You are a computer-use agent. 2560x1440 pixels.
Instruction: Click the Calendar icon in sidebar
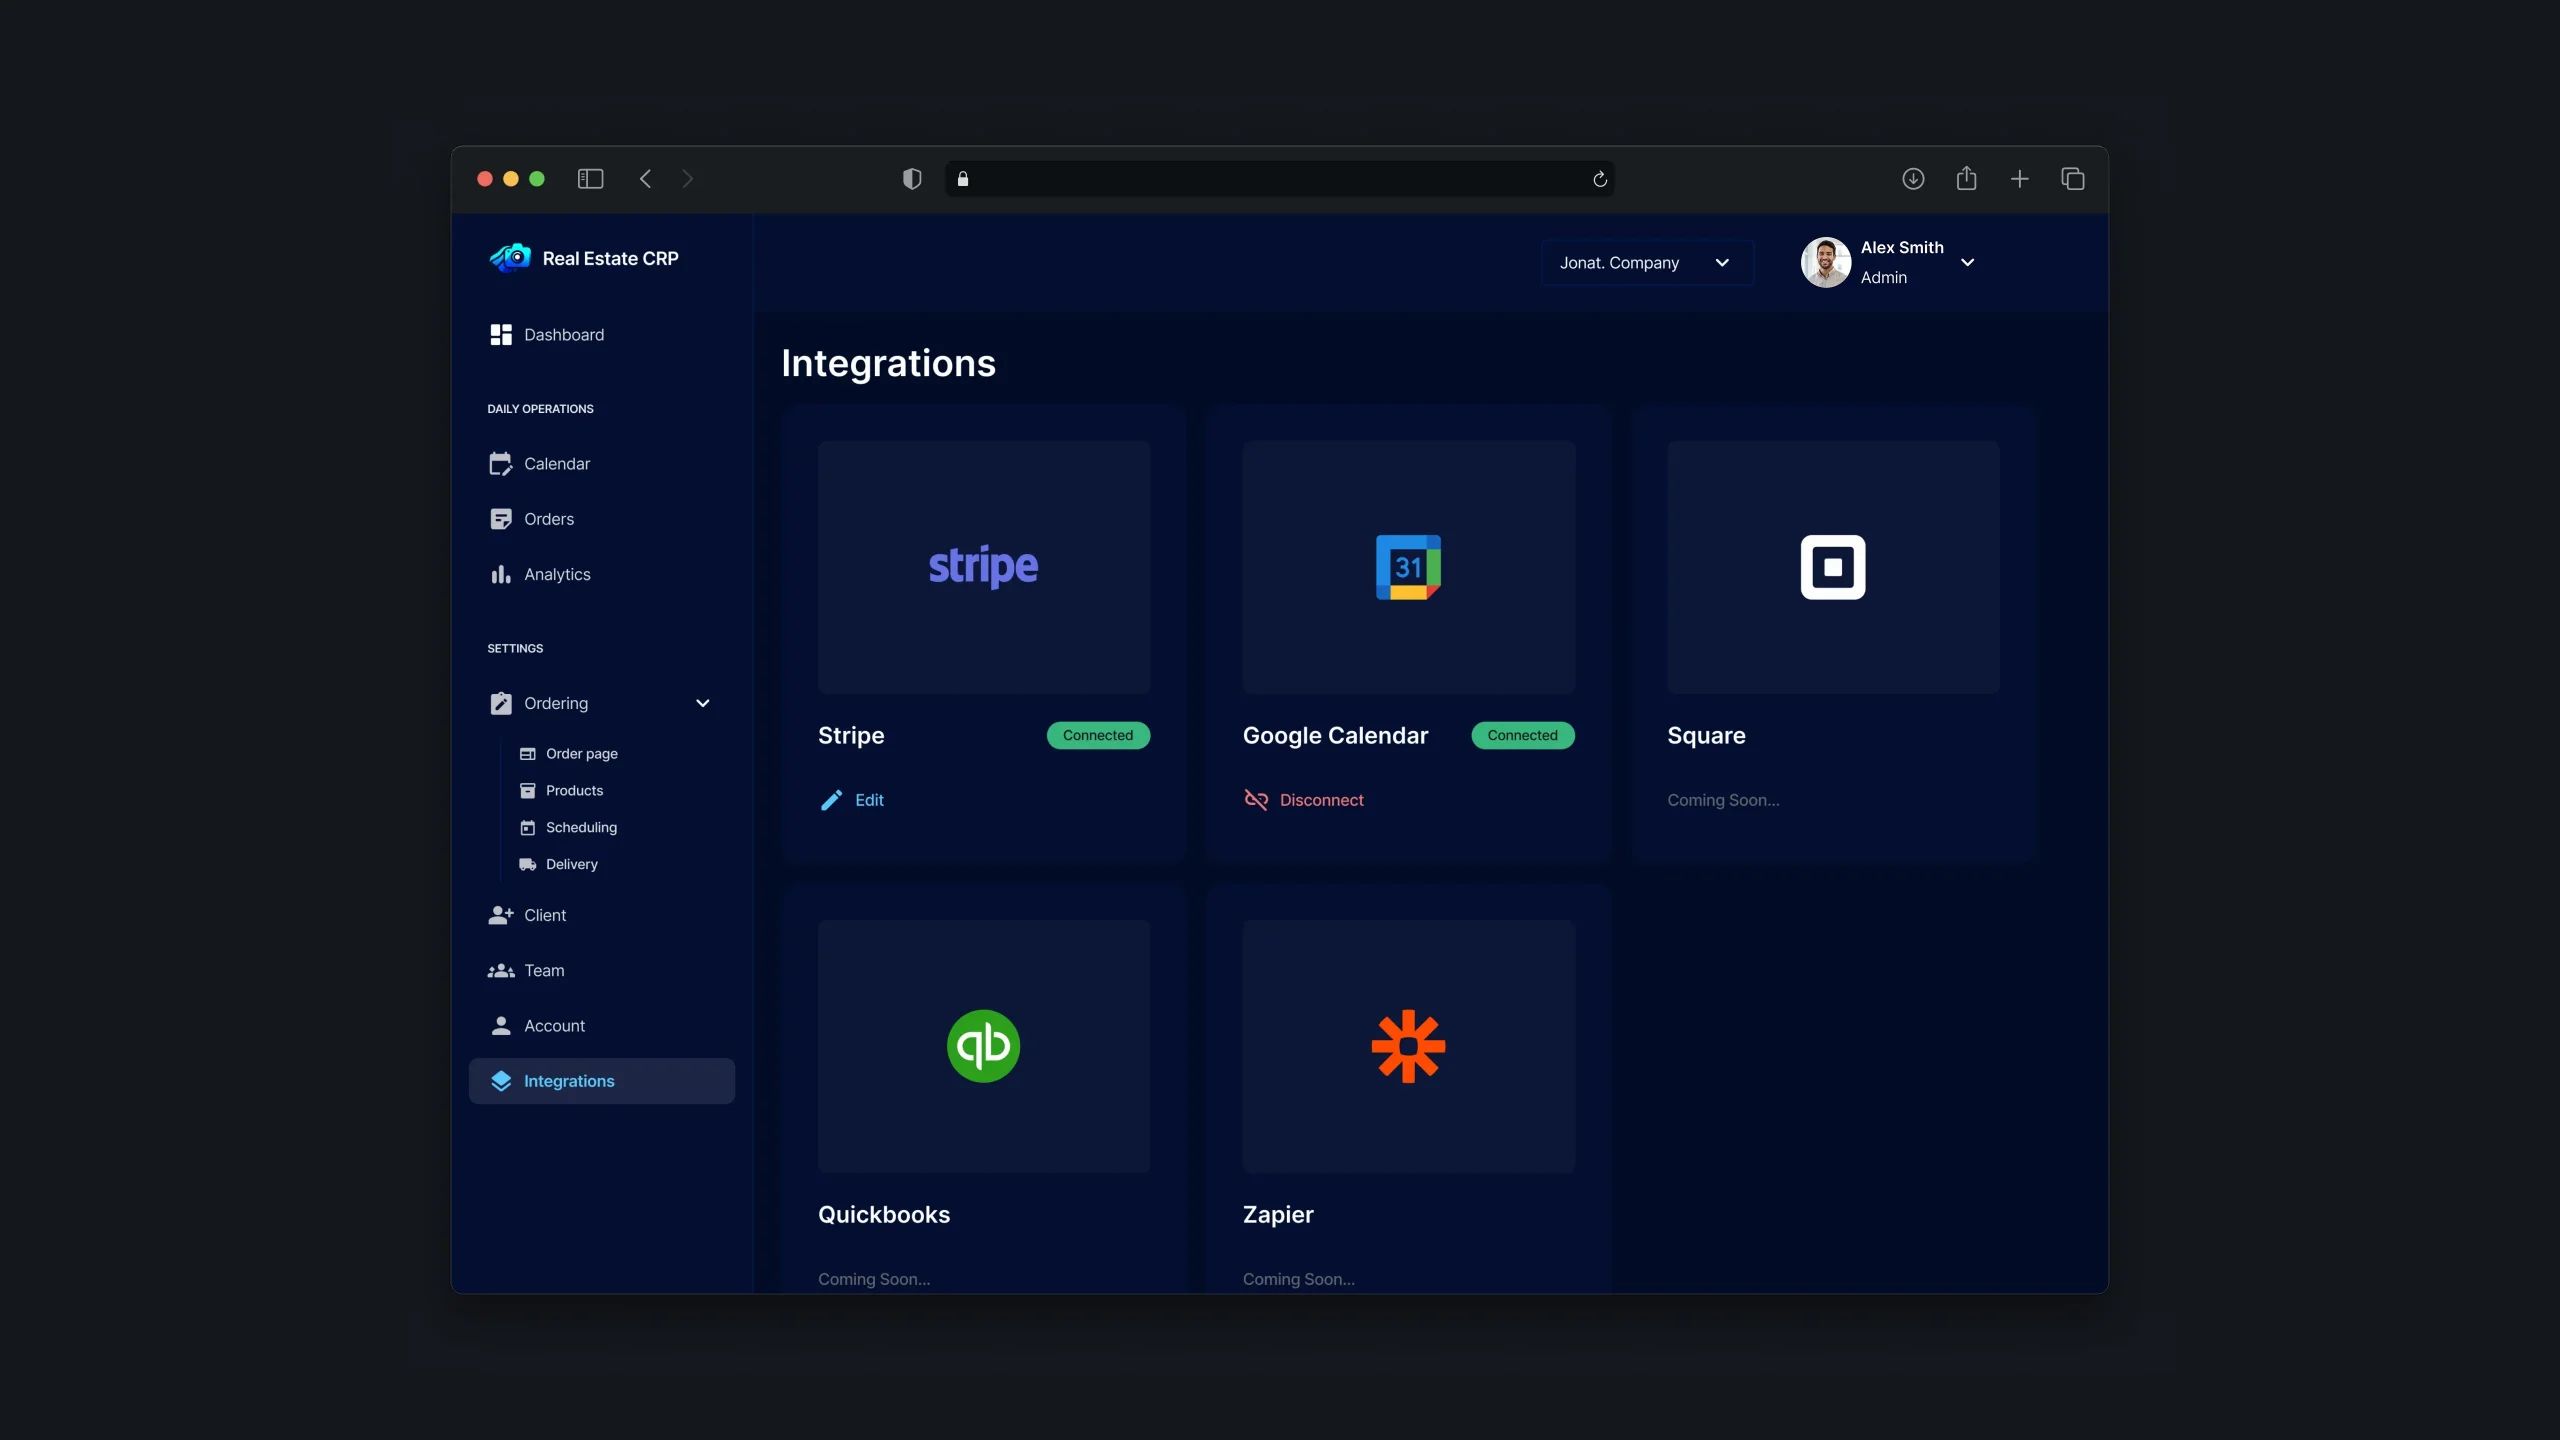tap(501, 464)
